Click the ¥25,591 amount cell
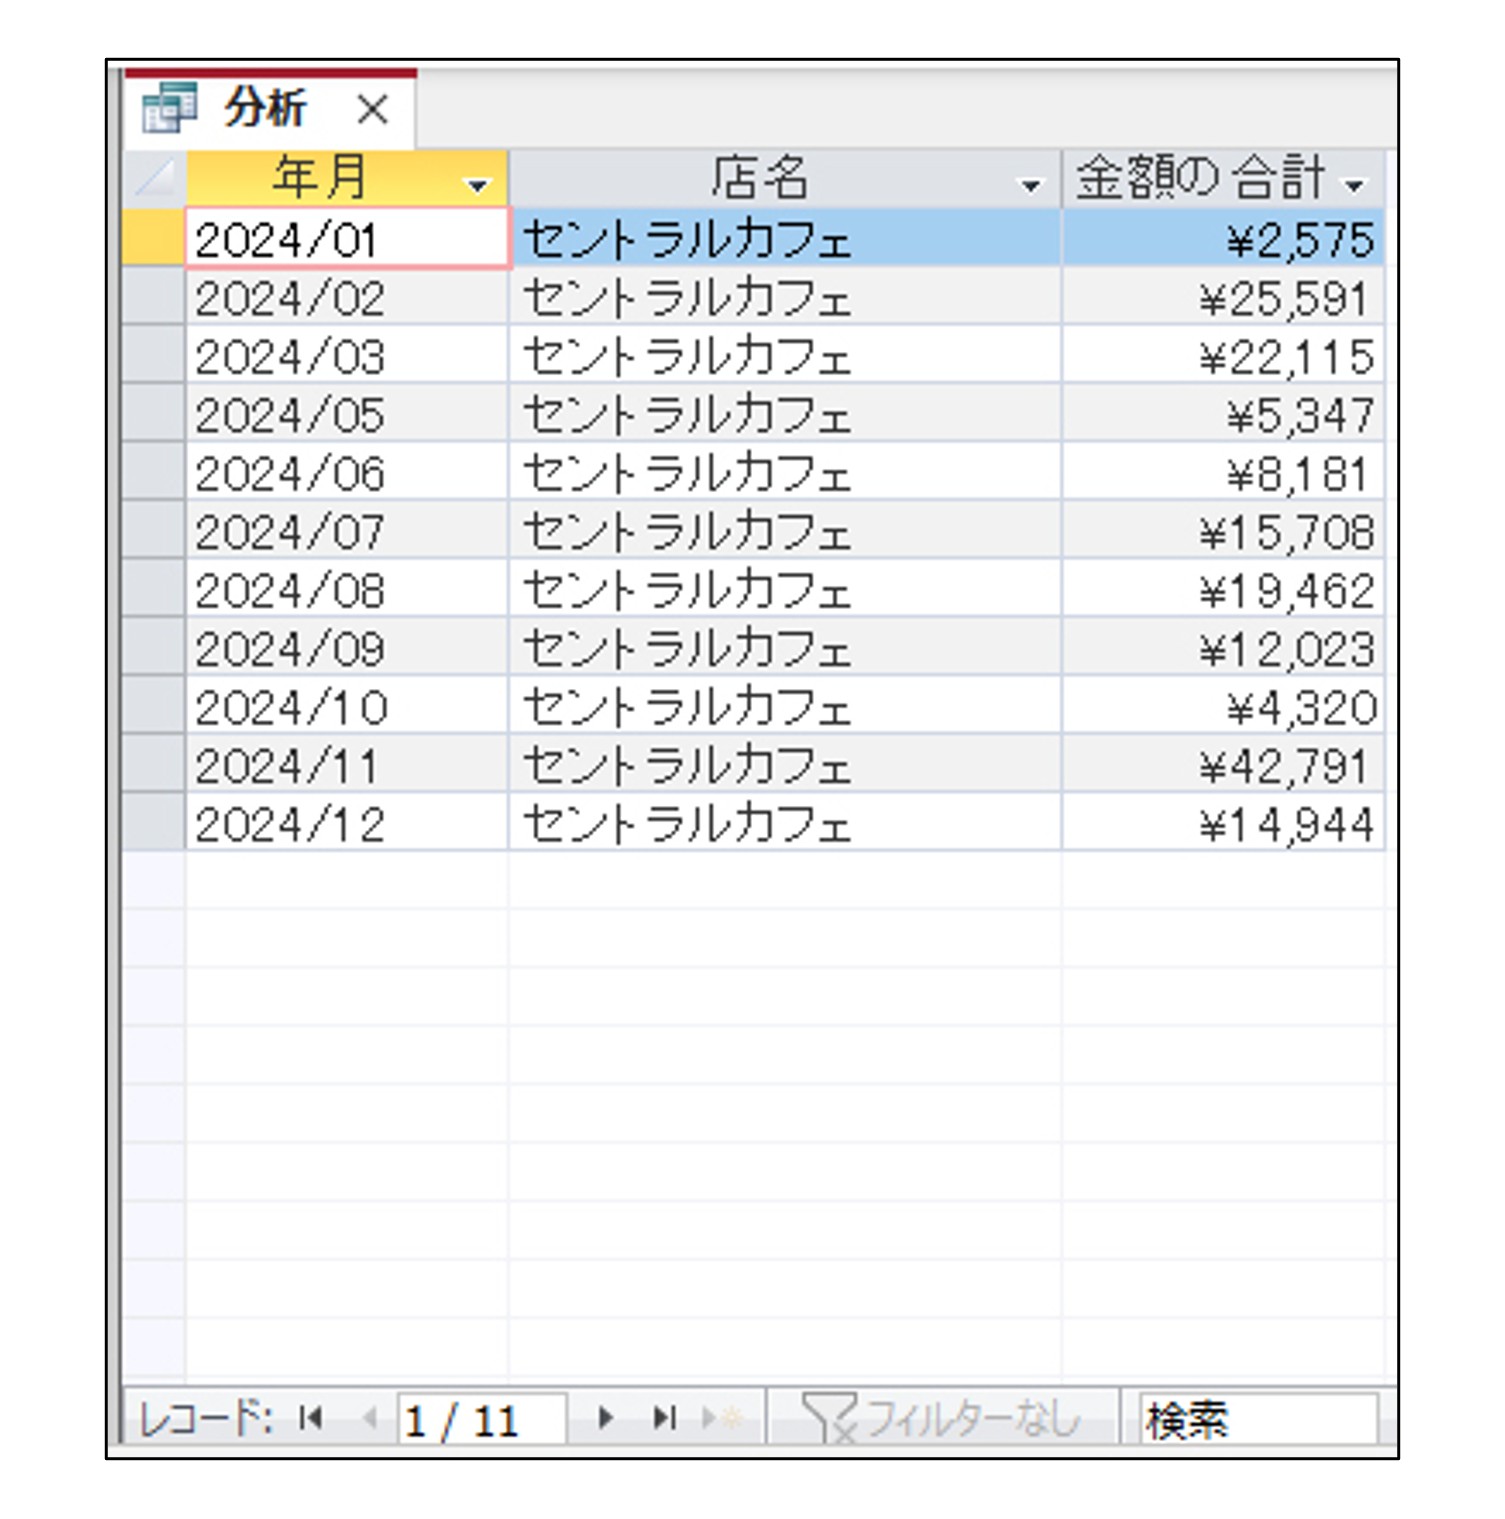1505x1519 pixels. [1224, 297]
